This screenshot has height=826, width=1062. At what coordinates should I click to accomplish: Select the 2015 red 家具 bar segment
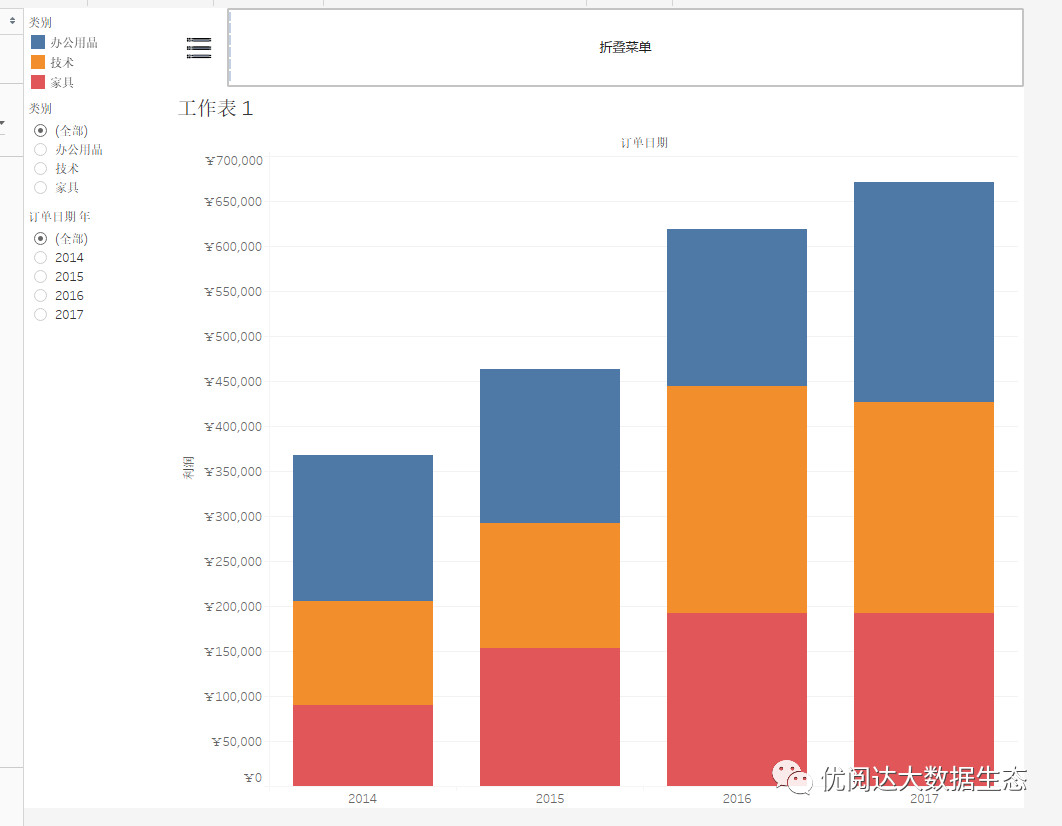tap(550, 717)
